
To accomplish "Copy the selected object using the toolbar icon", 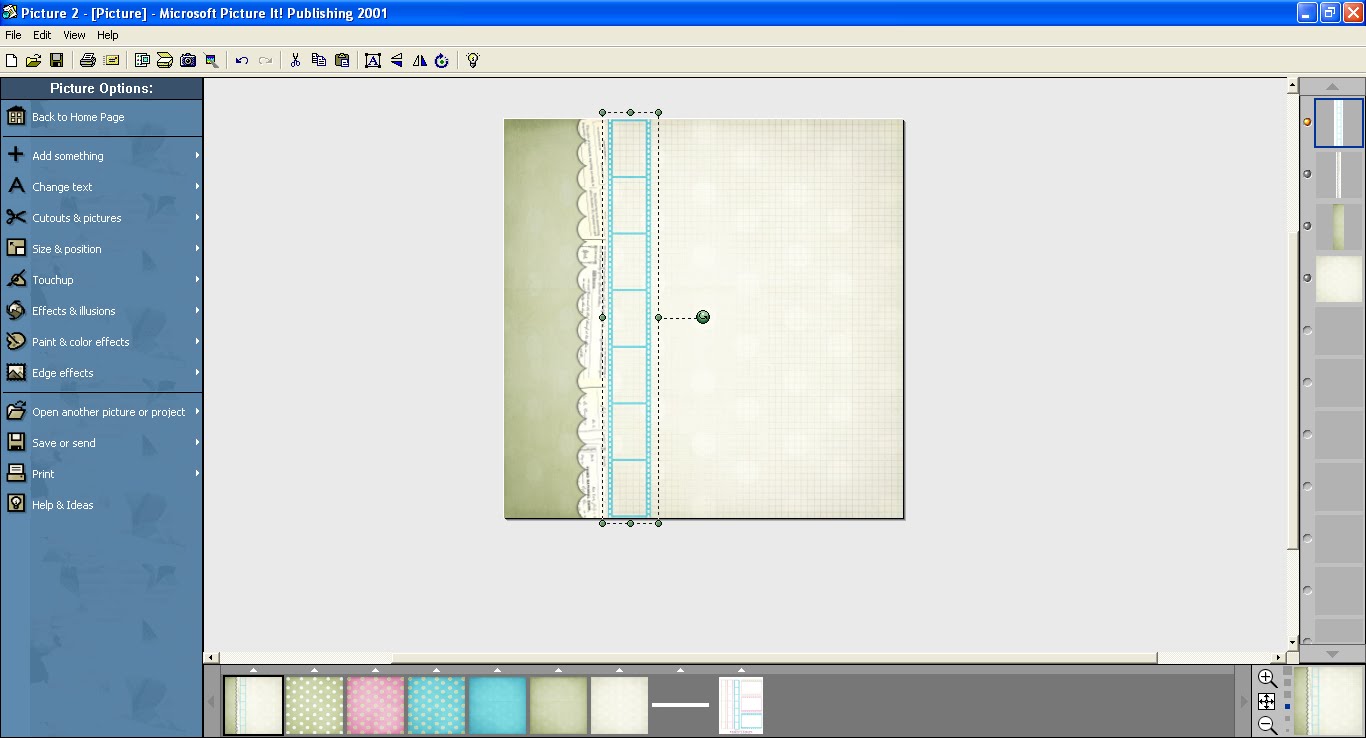I will pos(319,60).
